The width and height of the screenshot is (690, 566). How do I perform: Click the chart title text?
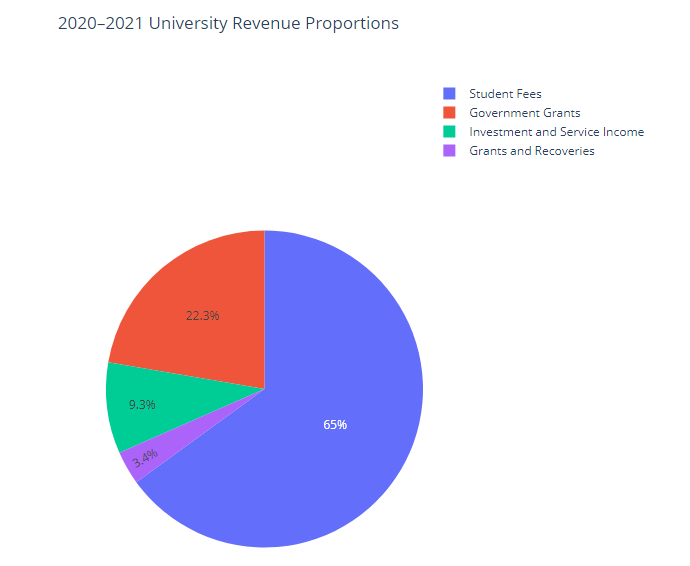click(228, 23)
